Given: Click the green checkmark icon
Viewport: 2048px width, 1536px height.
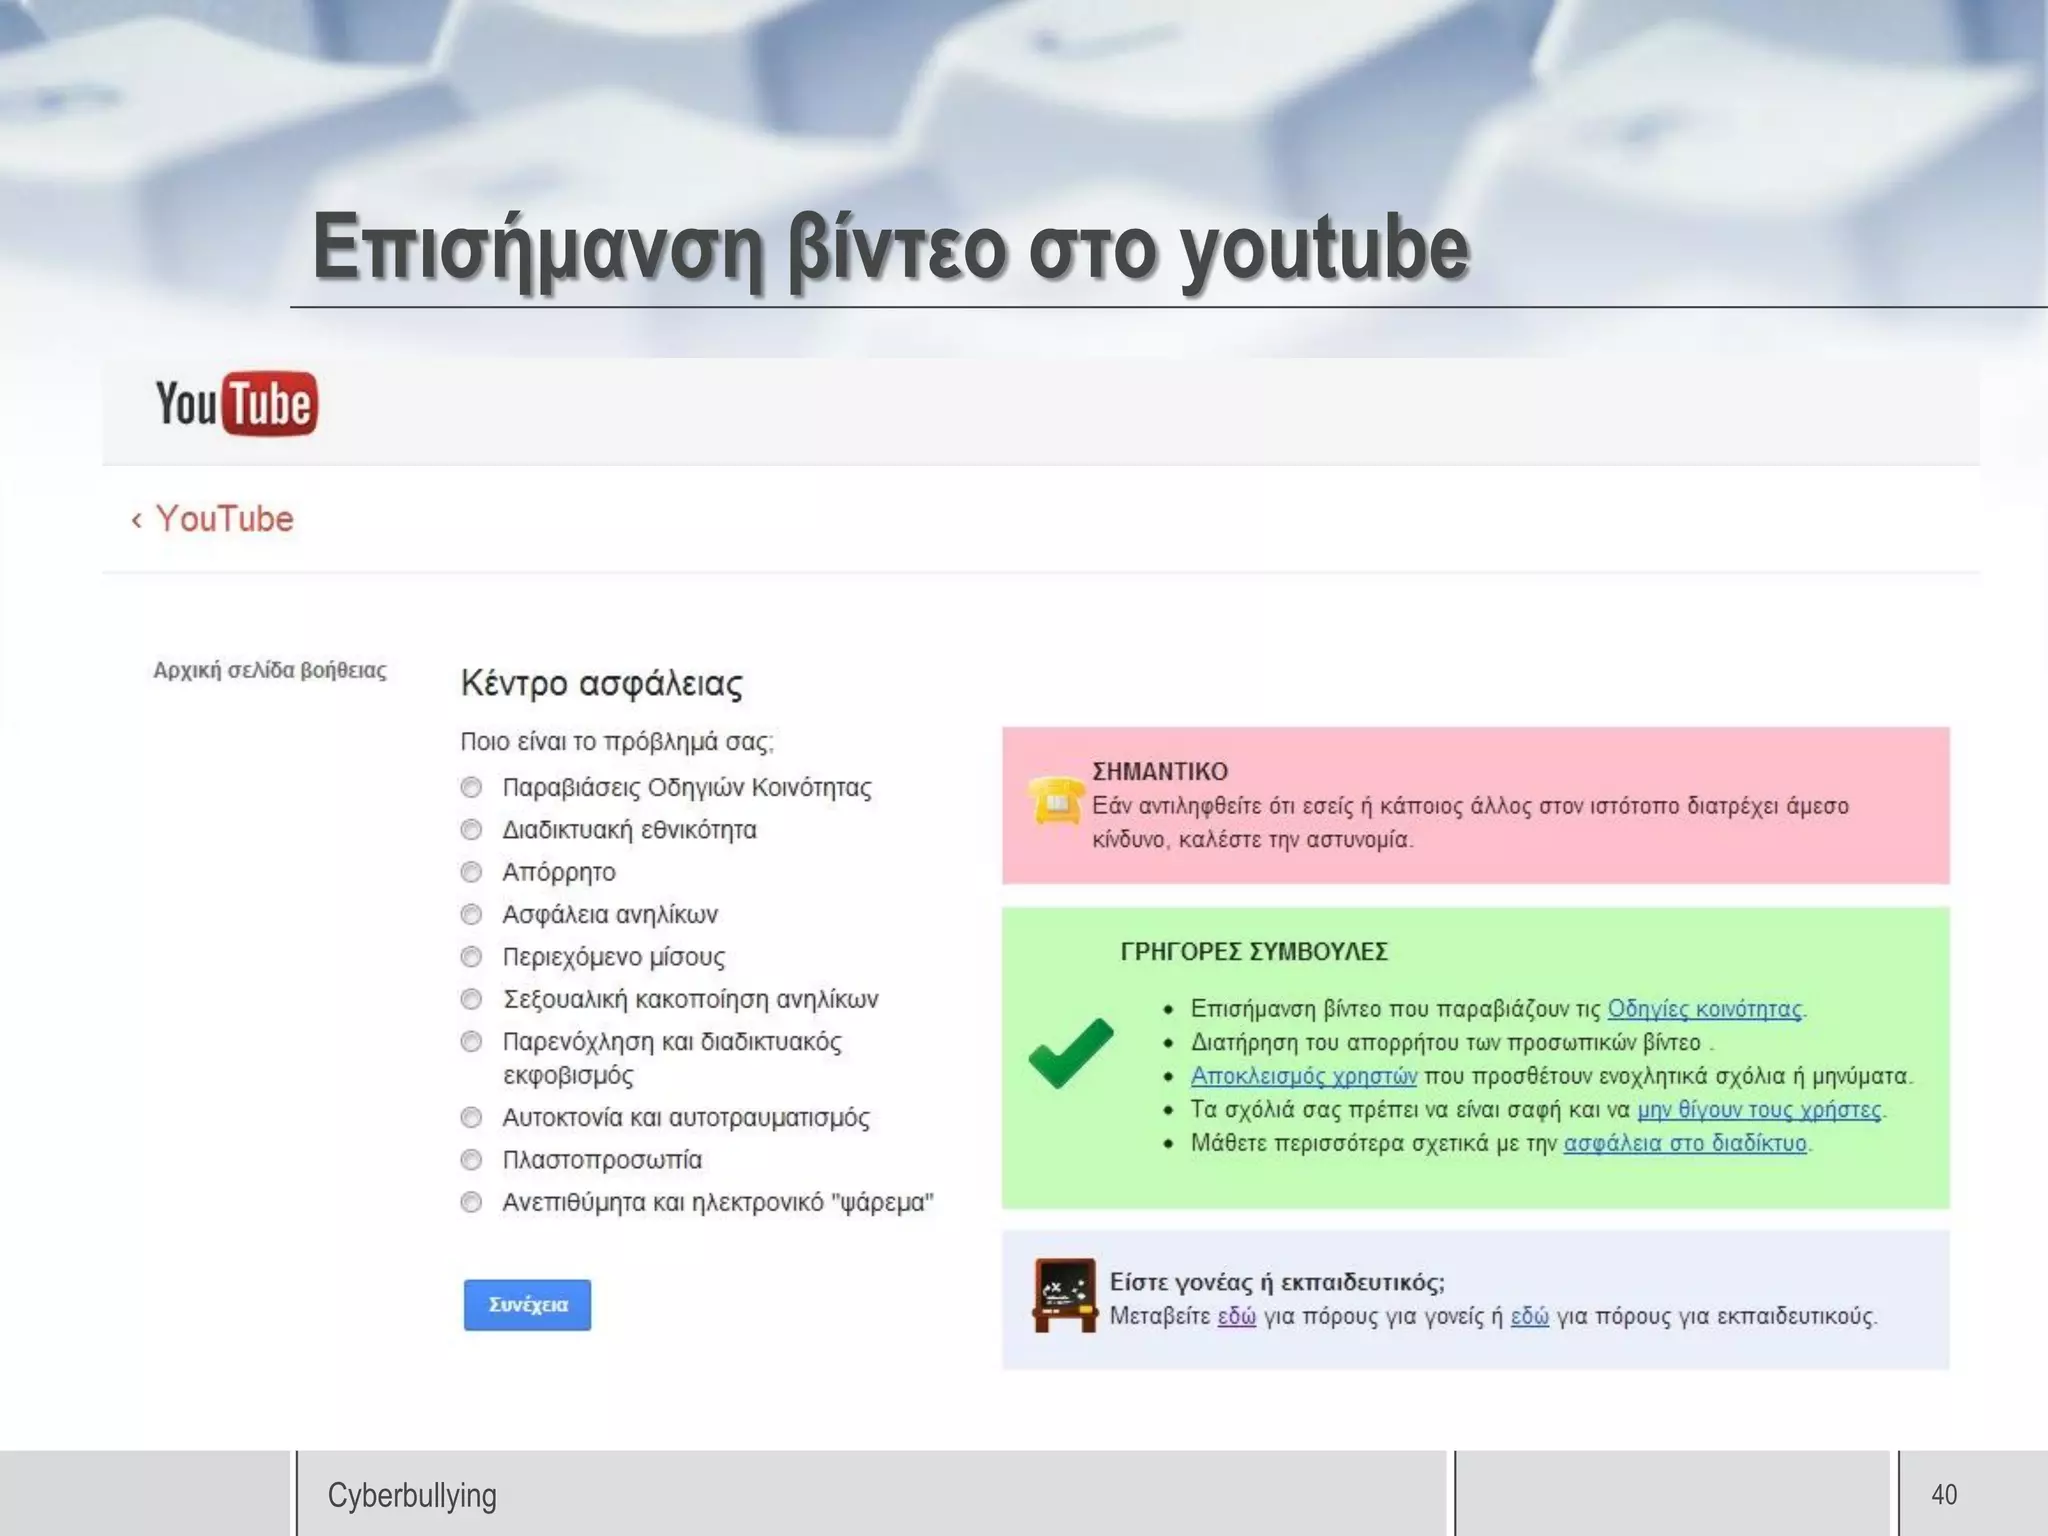Looking at the screenshot, I should pyautogui.click(x=1070, y=1053).
